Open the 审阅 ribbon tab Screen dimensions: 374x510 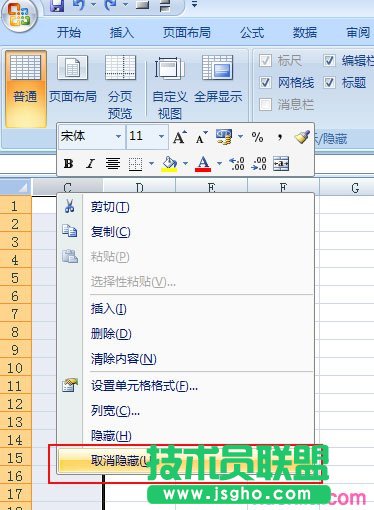(358, 32)
